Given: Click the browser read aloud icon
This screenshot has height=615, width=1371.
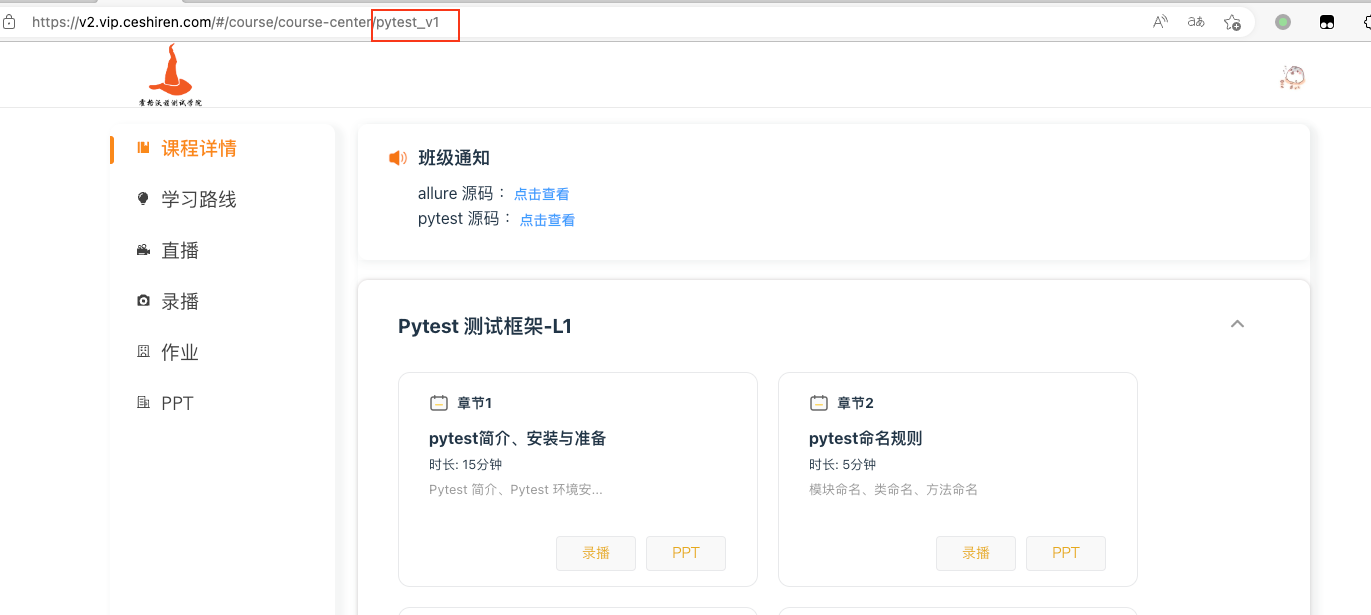Looking at the screenshot, I should click(x=1160, y=22).
